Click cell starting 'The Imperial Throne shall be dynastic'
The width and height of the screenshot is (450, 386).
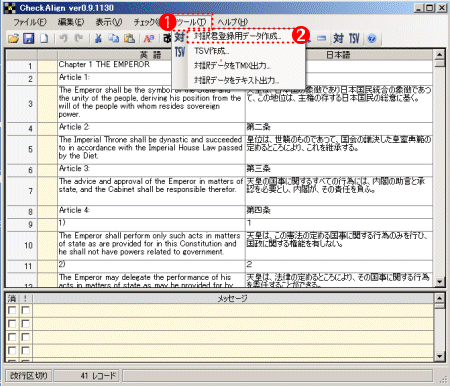pyautogui.click(x=151, y=149)
